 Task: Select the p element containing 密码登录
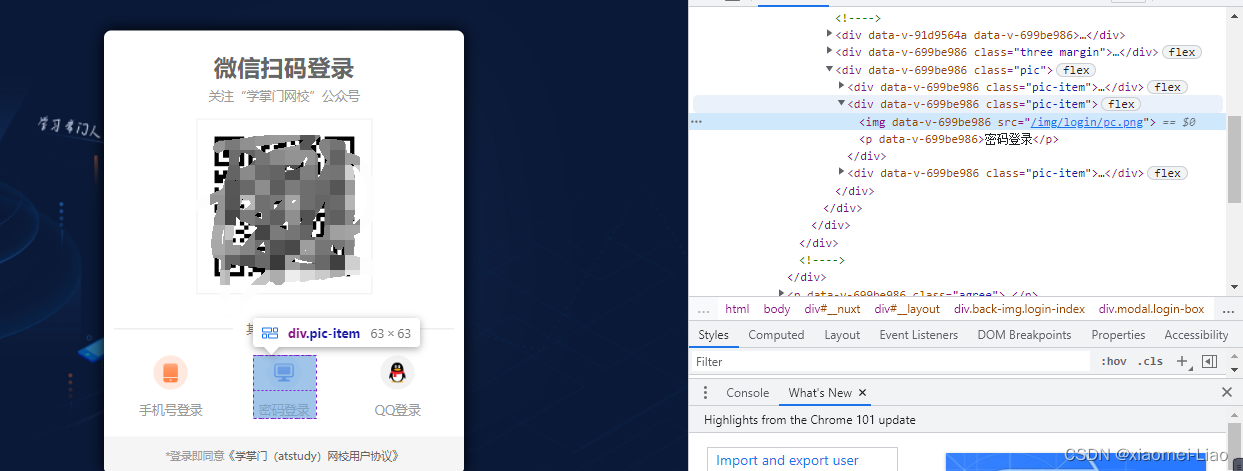(x=958, y=139)
